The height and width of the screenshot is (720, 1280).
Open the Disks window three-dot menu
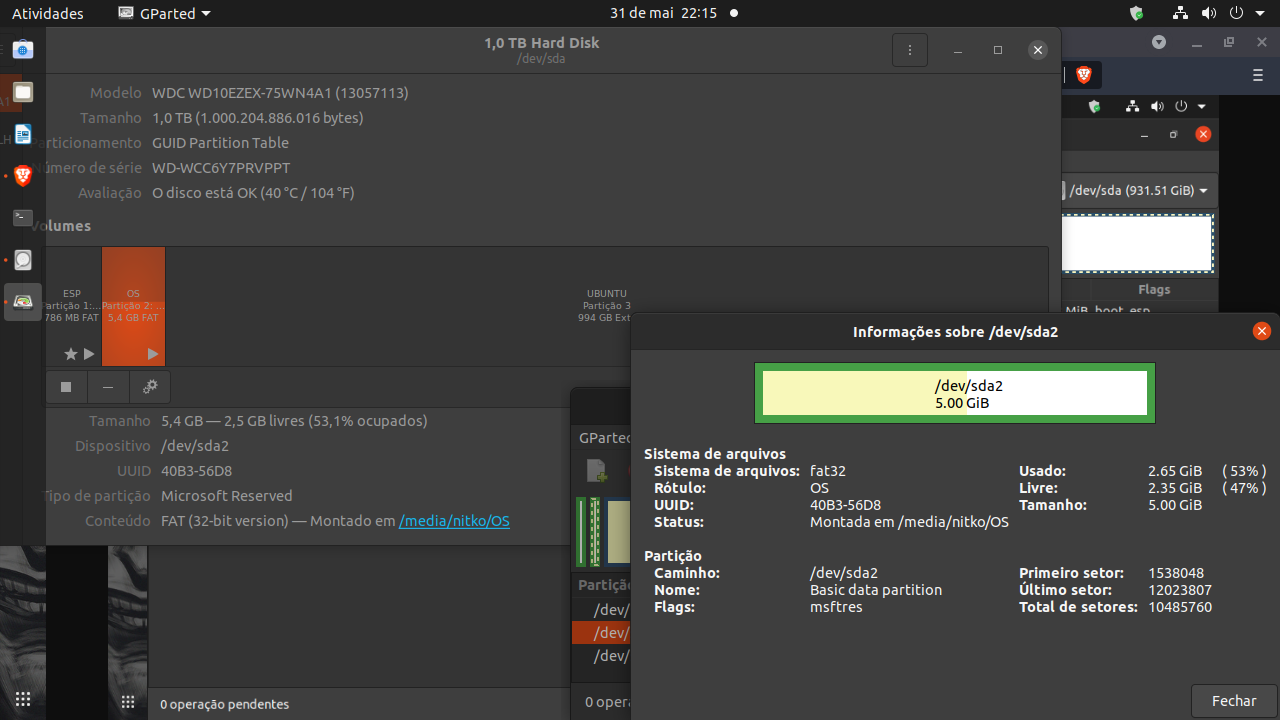coord(910,50)
